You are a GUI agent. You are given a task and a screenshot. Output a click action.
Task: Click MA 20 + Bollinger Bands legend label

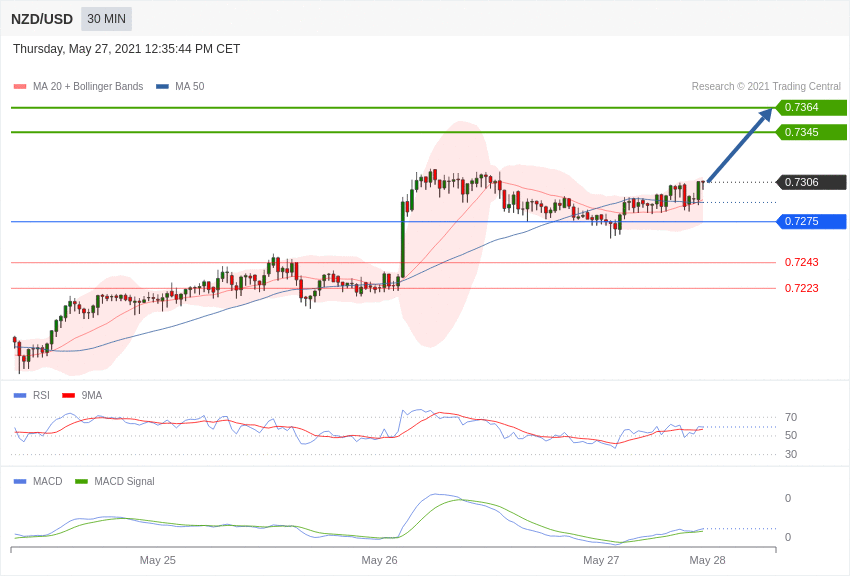coord(88,86)
